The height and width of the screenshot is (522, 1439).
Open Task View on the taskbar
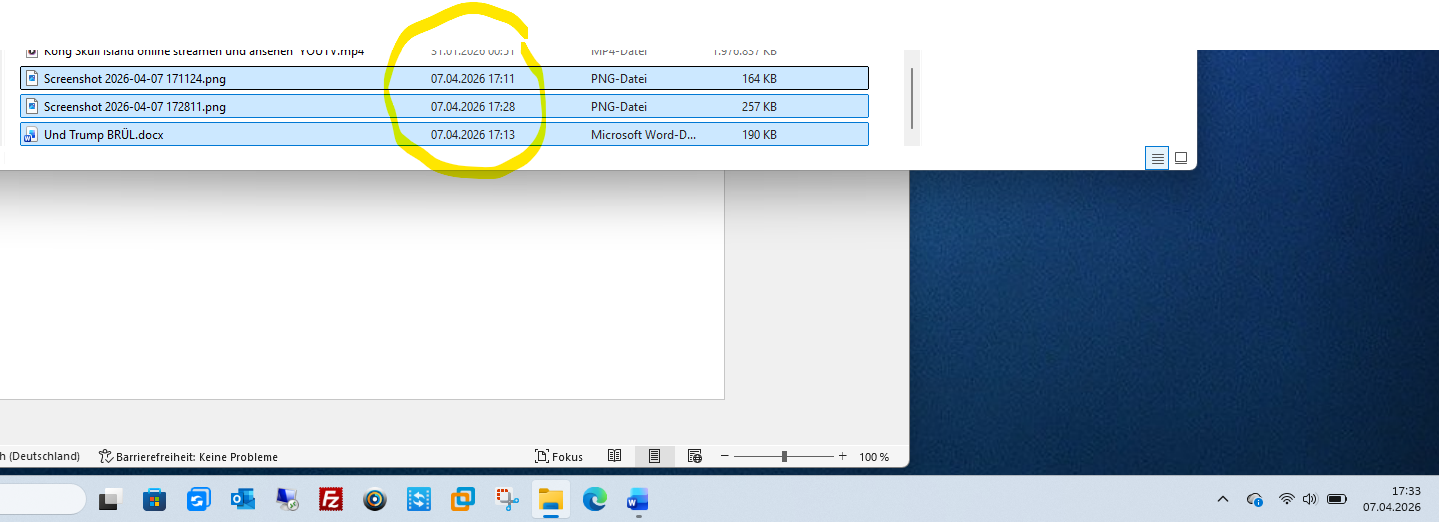click(x=110, y=499)
